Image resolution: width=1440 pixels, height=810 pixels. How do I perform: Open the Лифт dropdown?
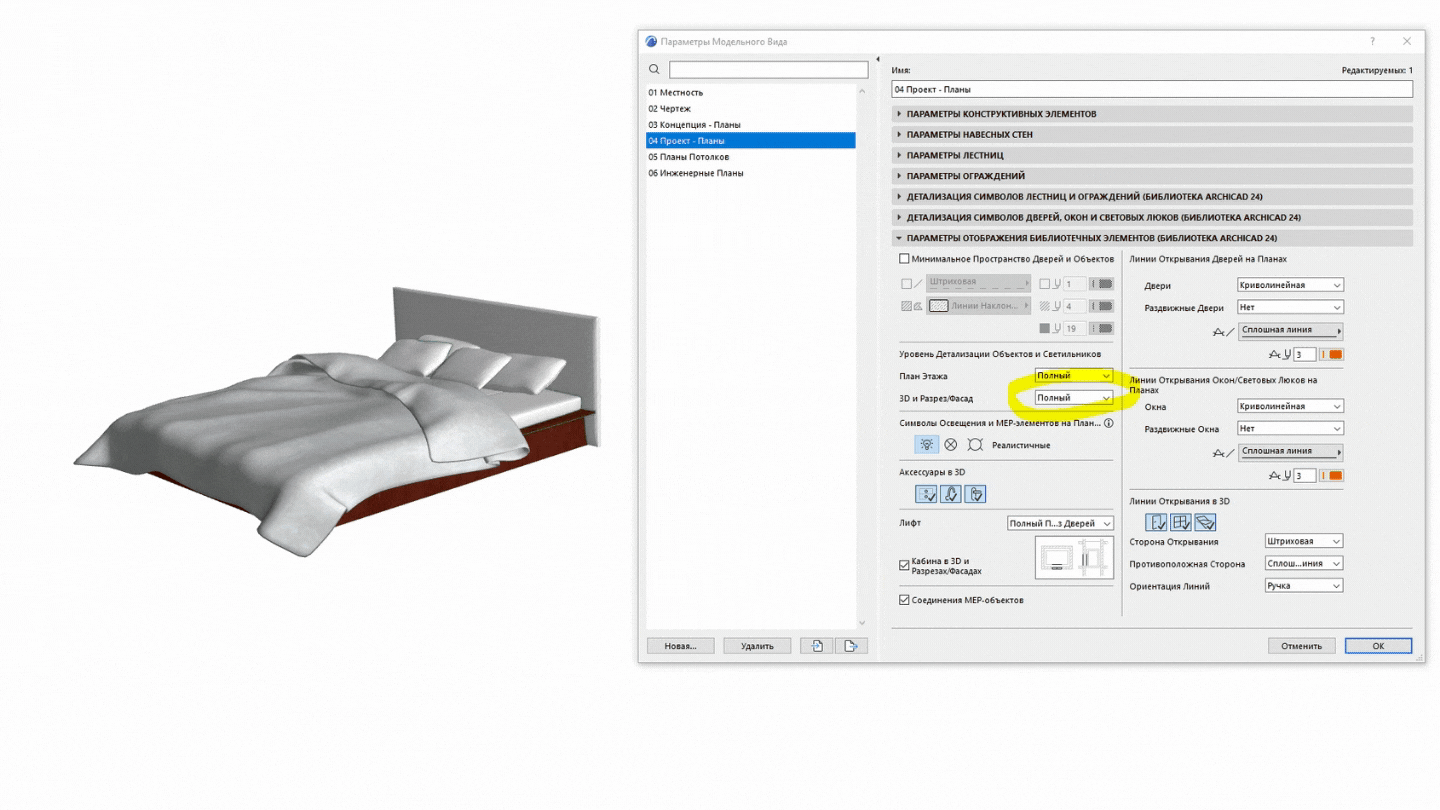coord(1060,523)
